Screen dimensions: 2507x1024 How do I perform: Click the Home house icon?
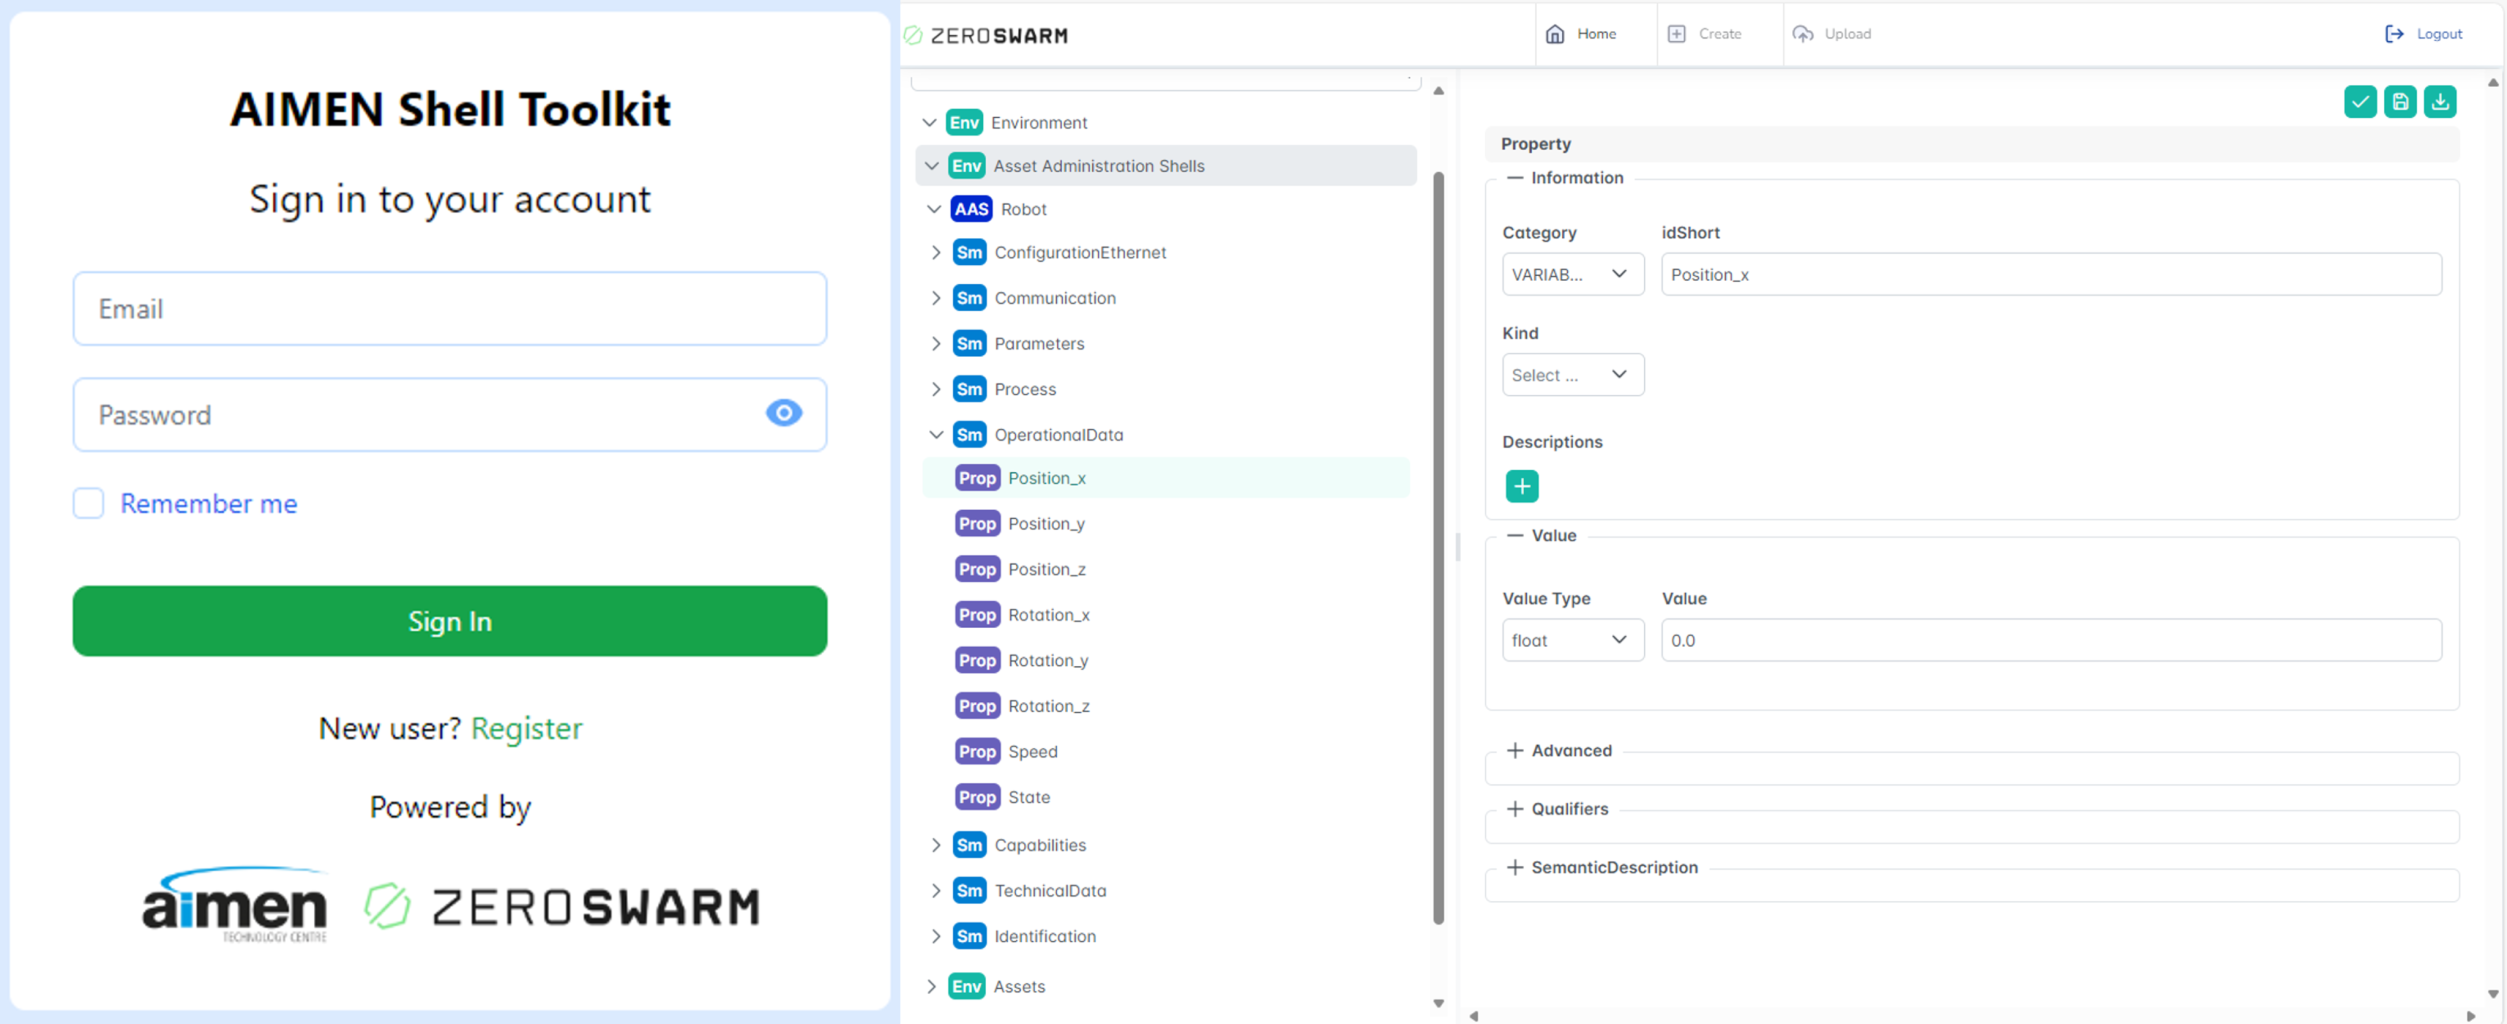coord(1554,34)
